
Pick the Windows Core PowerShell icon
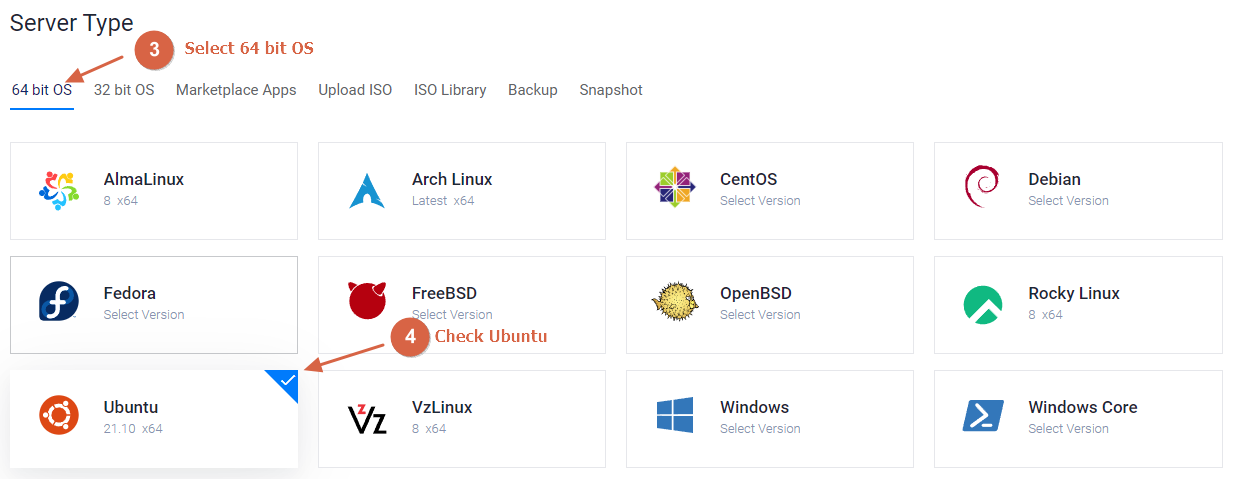pos(983,416)
